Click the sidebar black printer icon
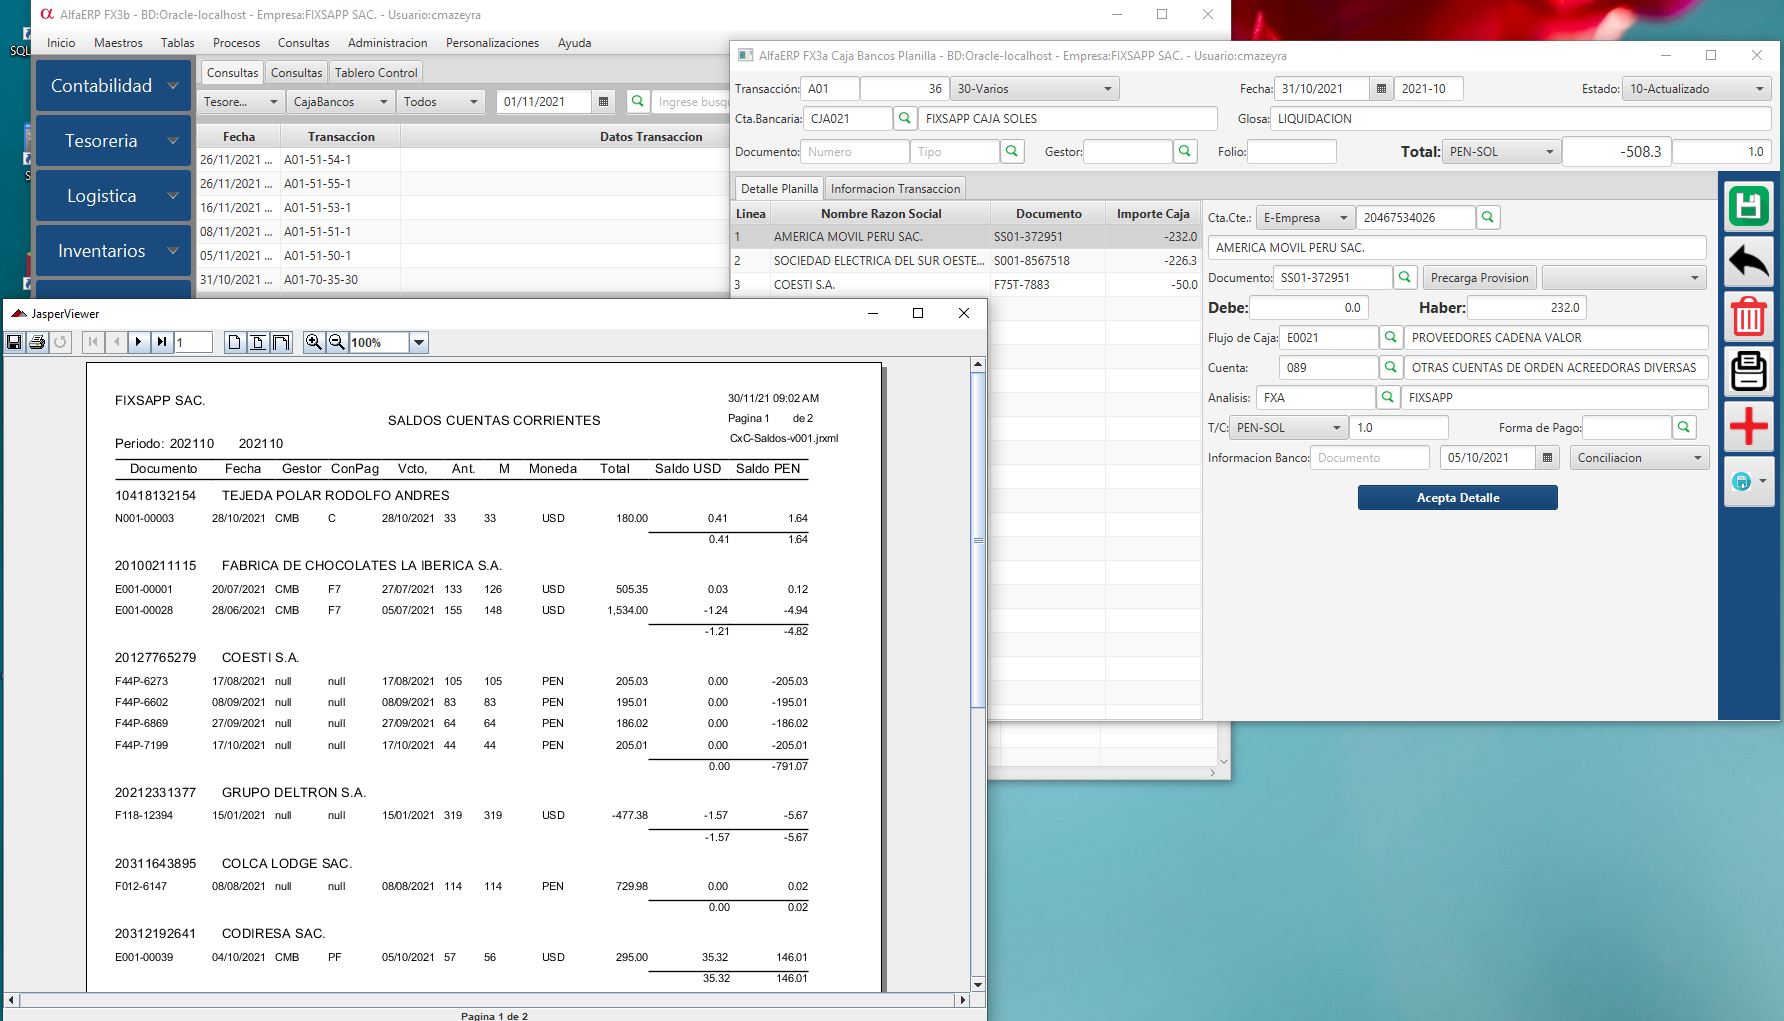This screenshot has width=1784, height=1021. [1748, 372]
